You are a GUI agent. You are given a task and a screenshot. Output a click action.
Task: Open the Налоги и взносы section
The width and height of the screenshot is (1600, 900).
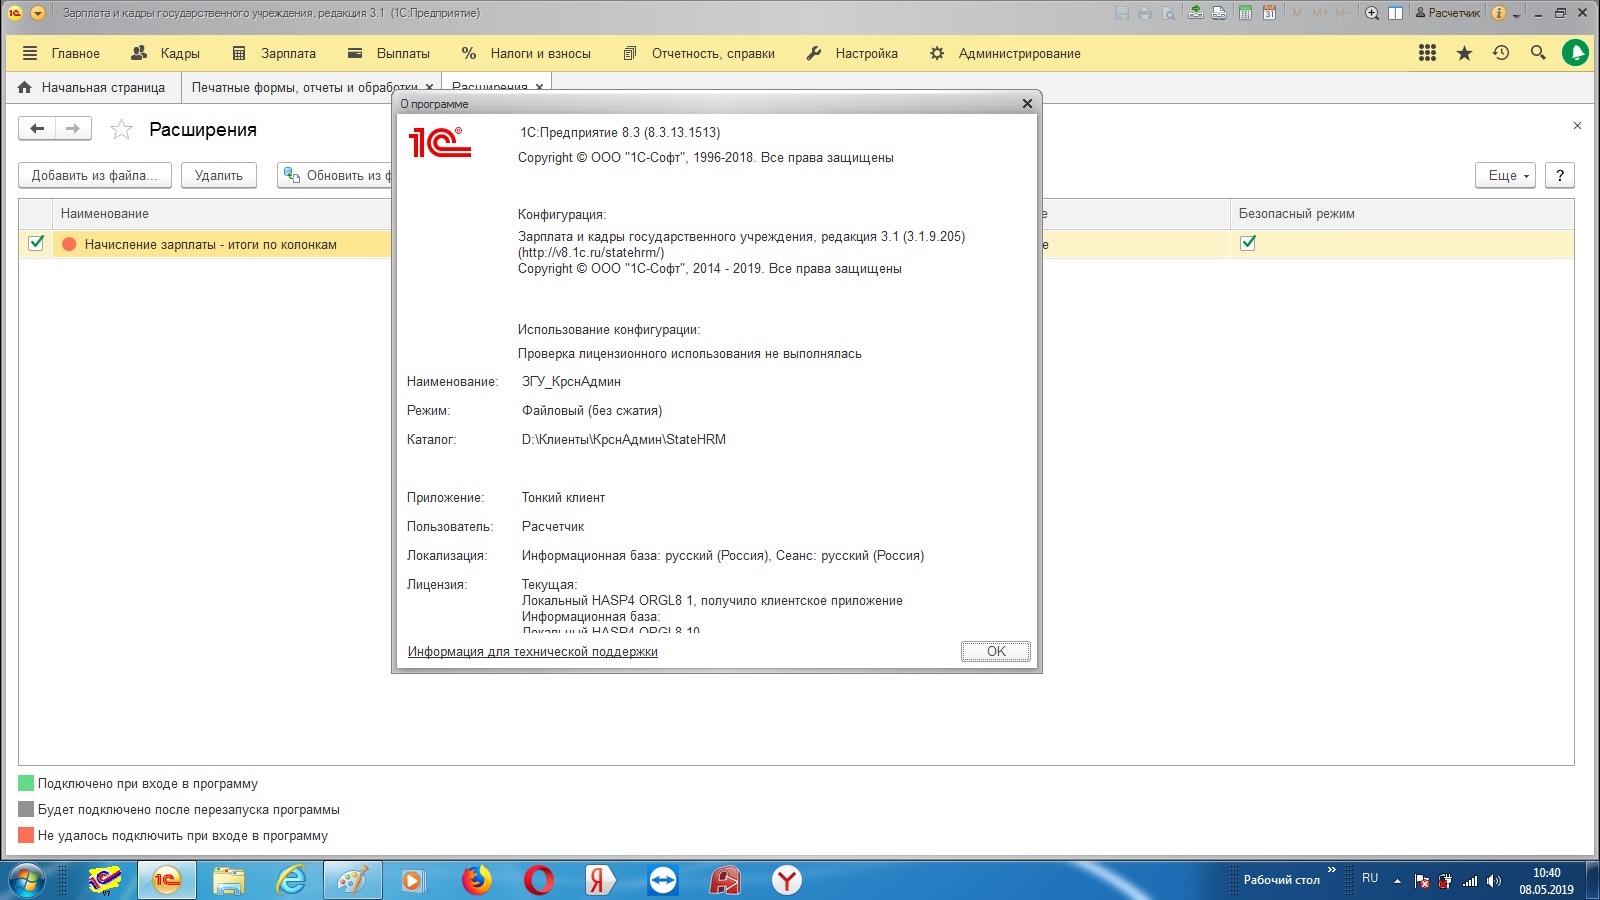pos(526,53)
